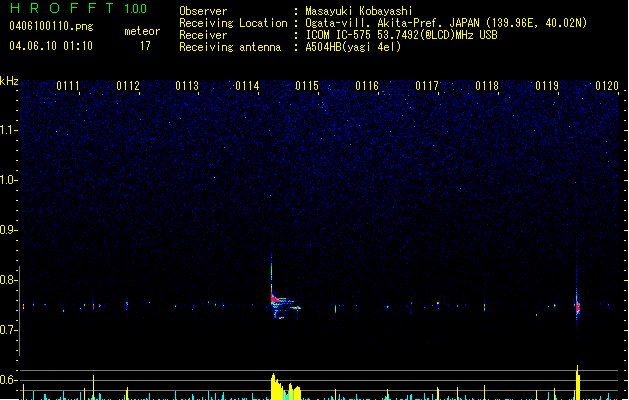
Task: Click time marker 0116
Action: 367,86
